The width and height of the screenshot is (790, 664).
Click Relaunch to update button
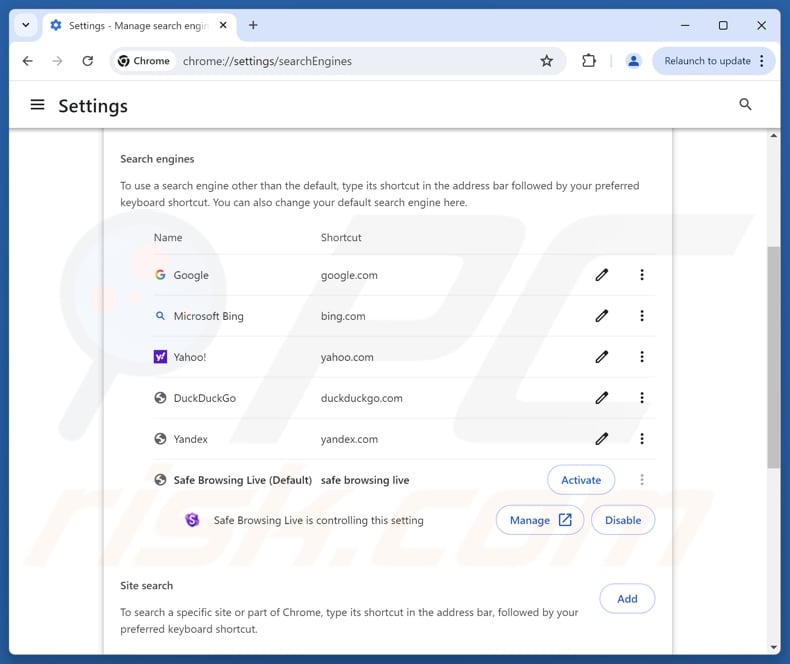(x=707, y=61)
